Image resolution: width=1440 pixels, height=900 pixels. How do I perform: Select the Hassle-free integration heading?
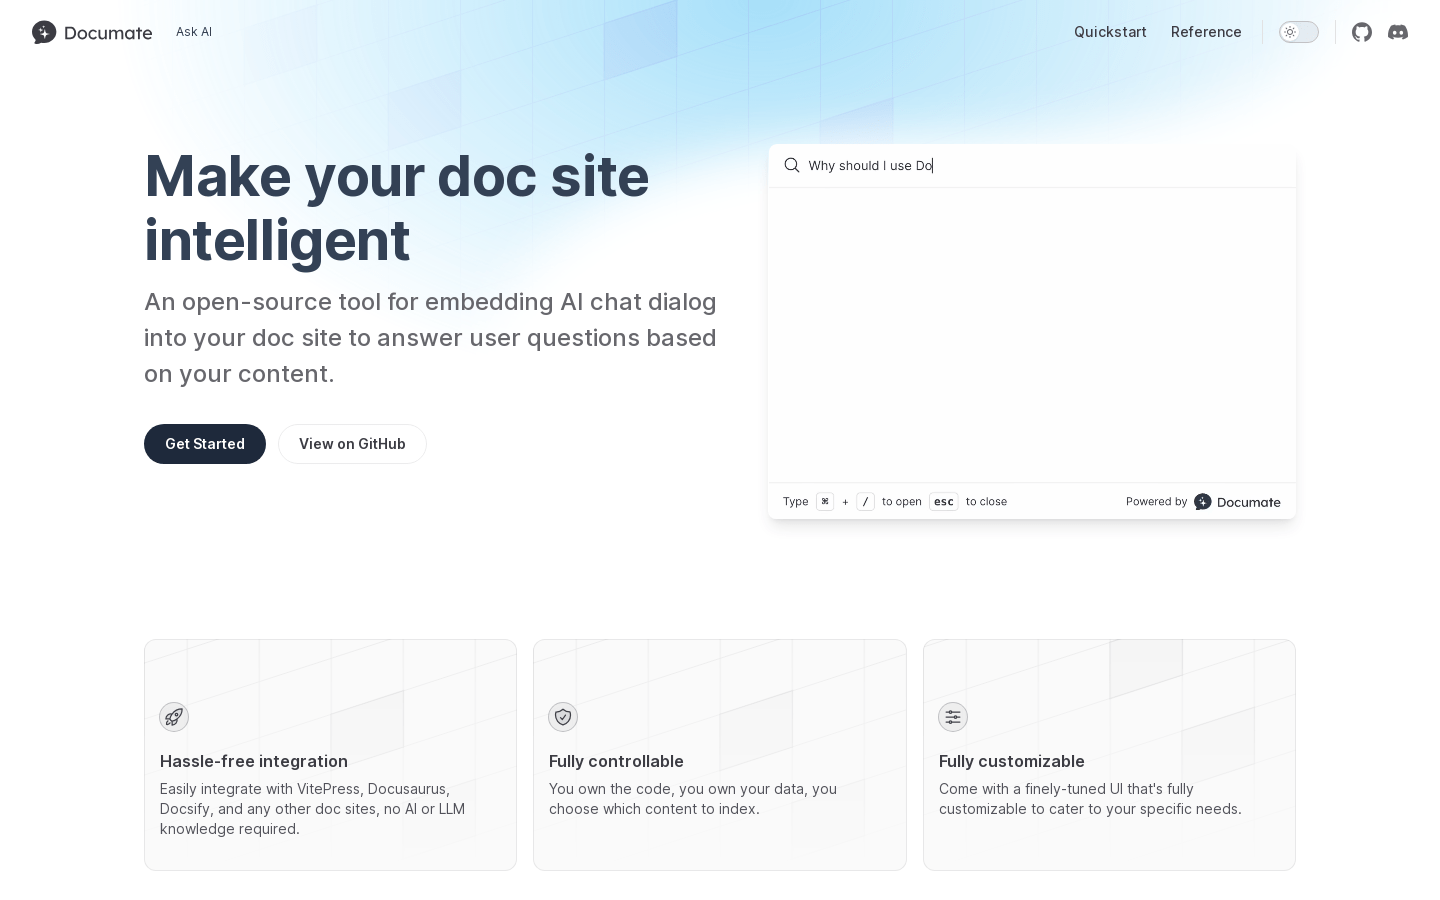pyautogui.click(x=254, y=761)
